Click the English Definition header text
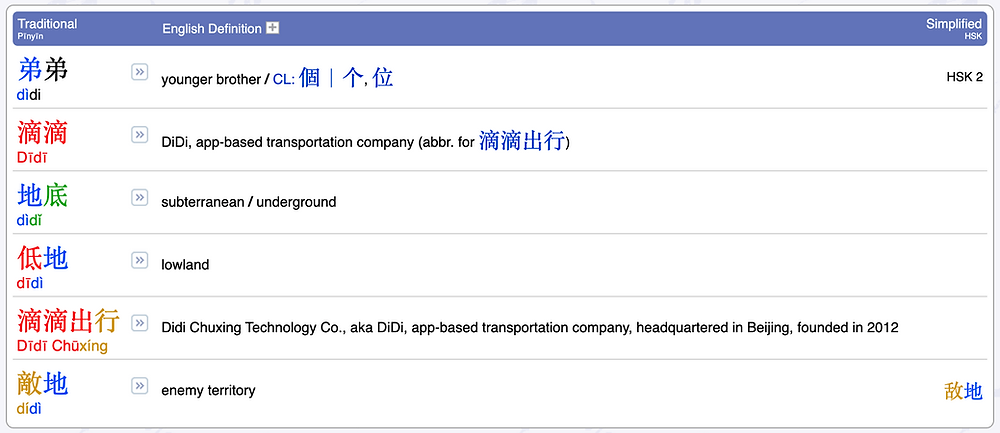Viewport: 1000px width, 433px height. click(212, 29)
